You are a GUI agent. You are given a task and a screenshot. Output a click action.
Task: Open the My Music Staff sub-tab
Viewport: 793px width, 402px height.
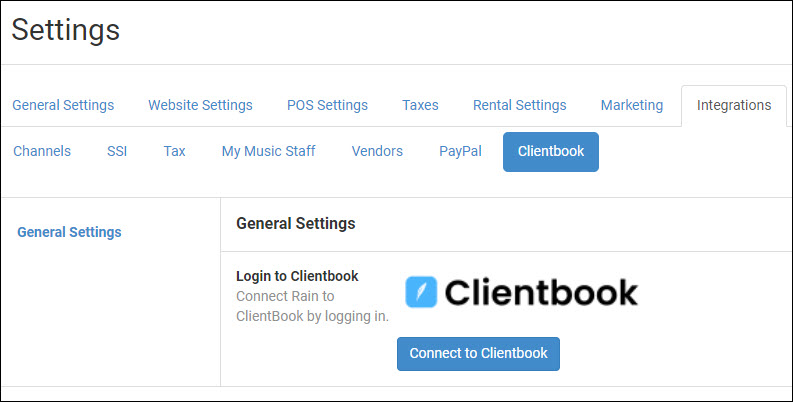[x=269, y=151]
